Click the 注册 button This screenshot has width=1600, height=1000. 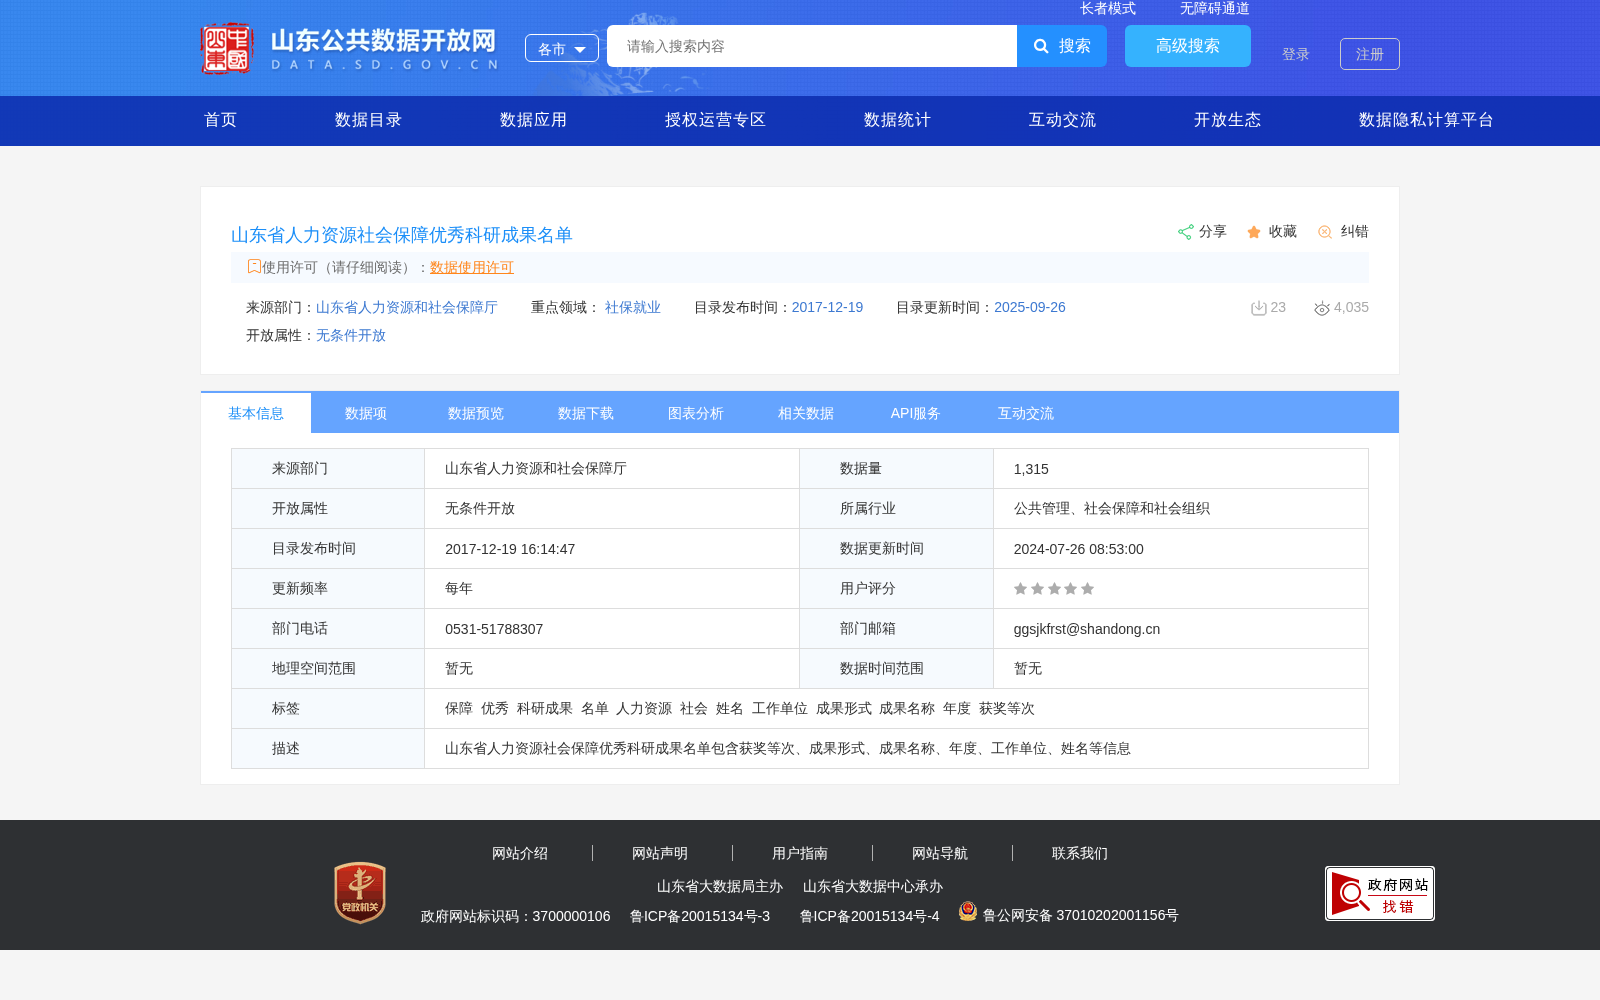click(x=1370, y=54)
